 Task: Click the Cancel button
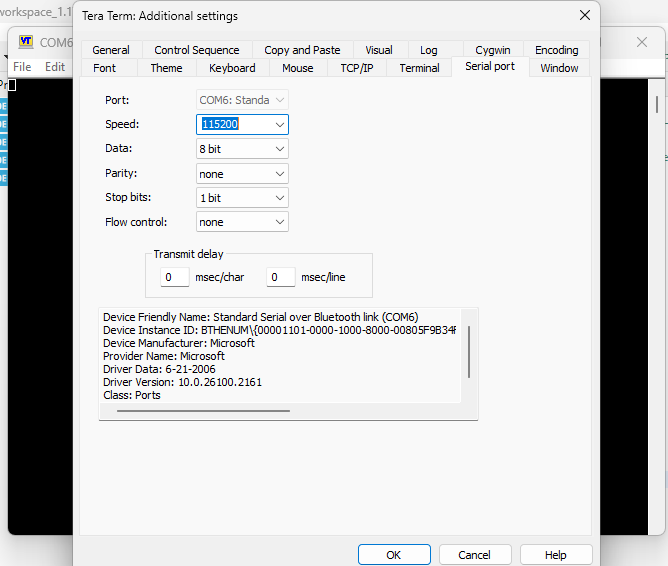475,555
